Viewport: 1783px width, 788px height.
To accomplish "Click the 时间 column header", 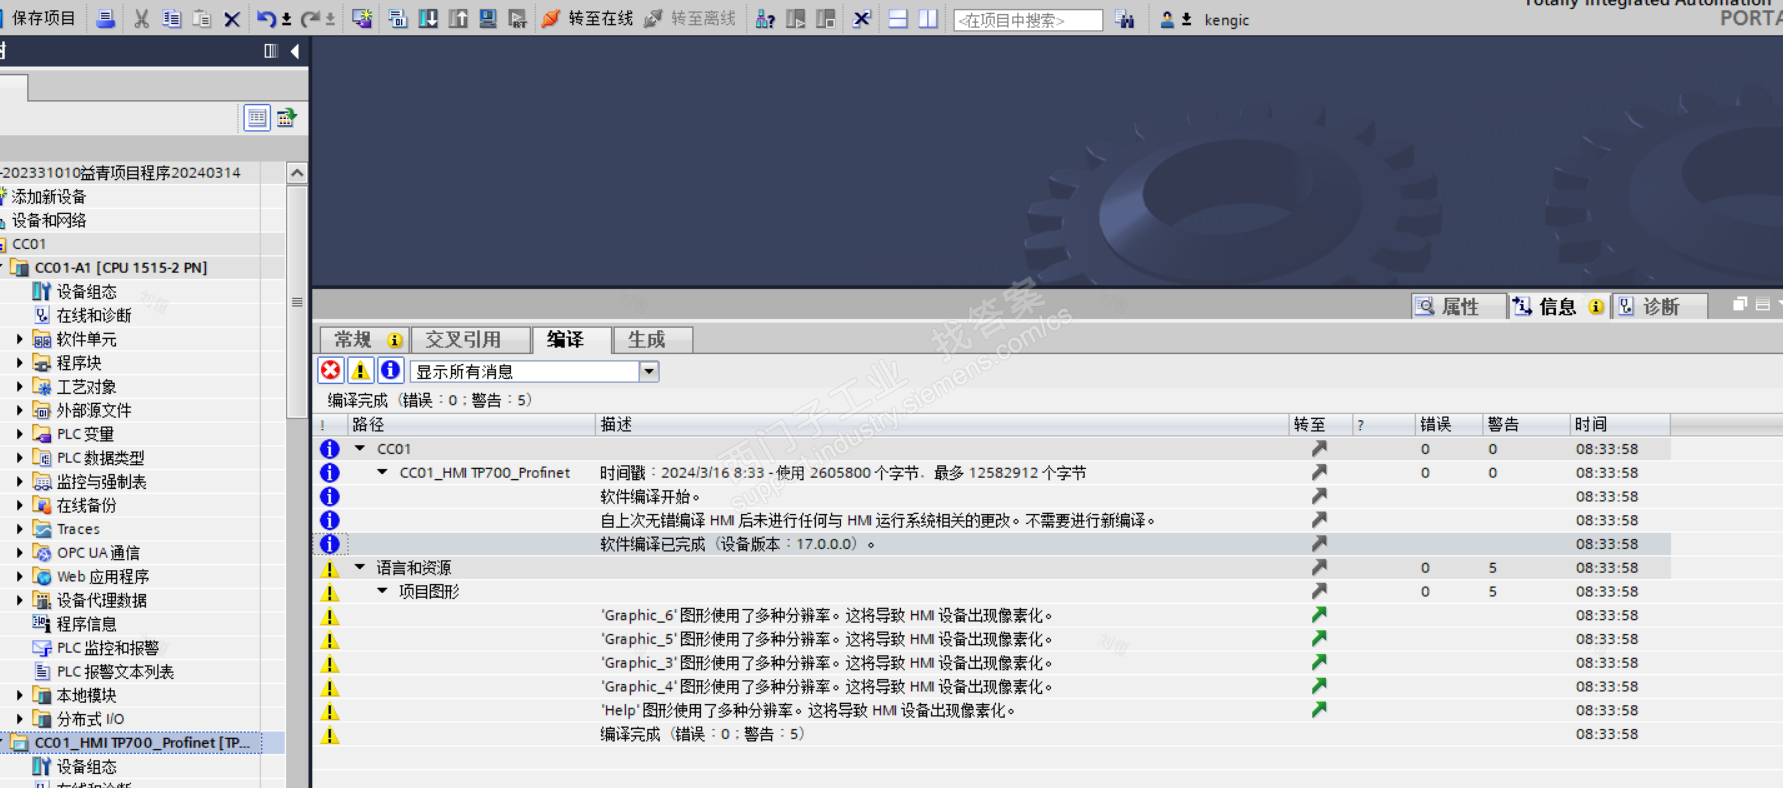I will (x=1620, y=425).
